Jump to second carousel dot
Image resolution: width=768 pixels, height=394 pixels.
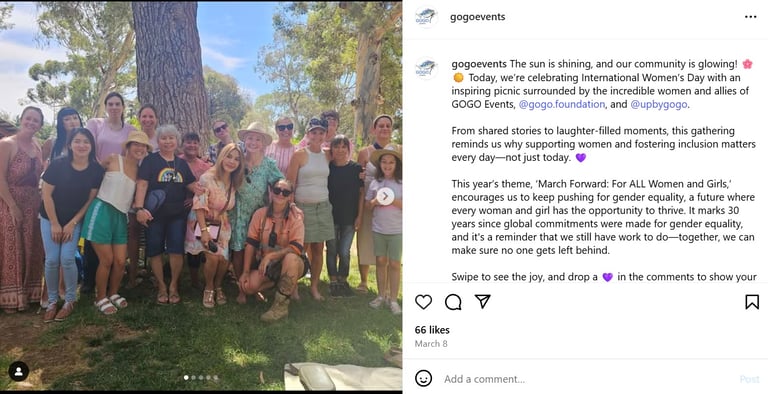(x=193, y=378)
